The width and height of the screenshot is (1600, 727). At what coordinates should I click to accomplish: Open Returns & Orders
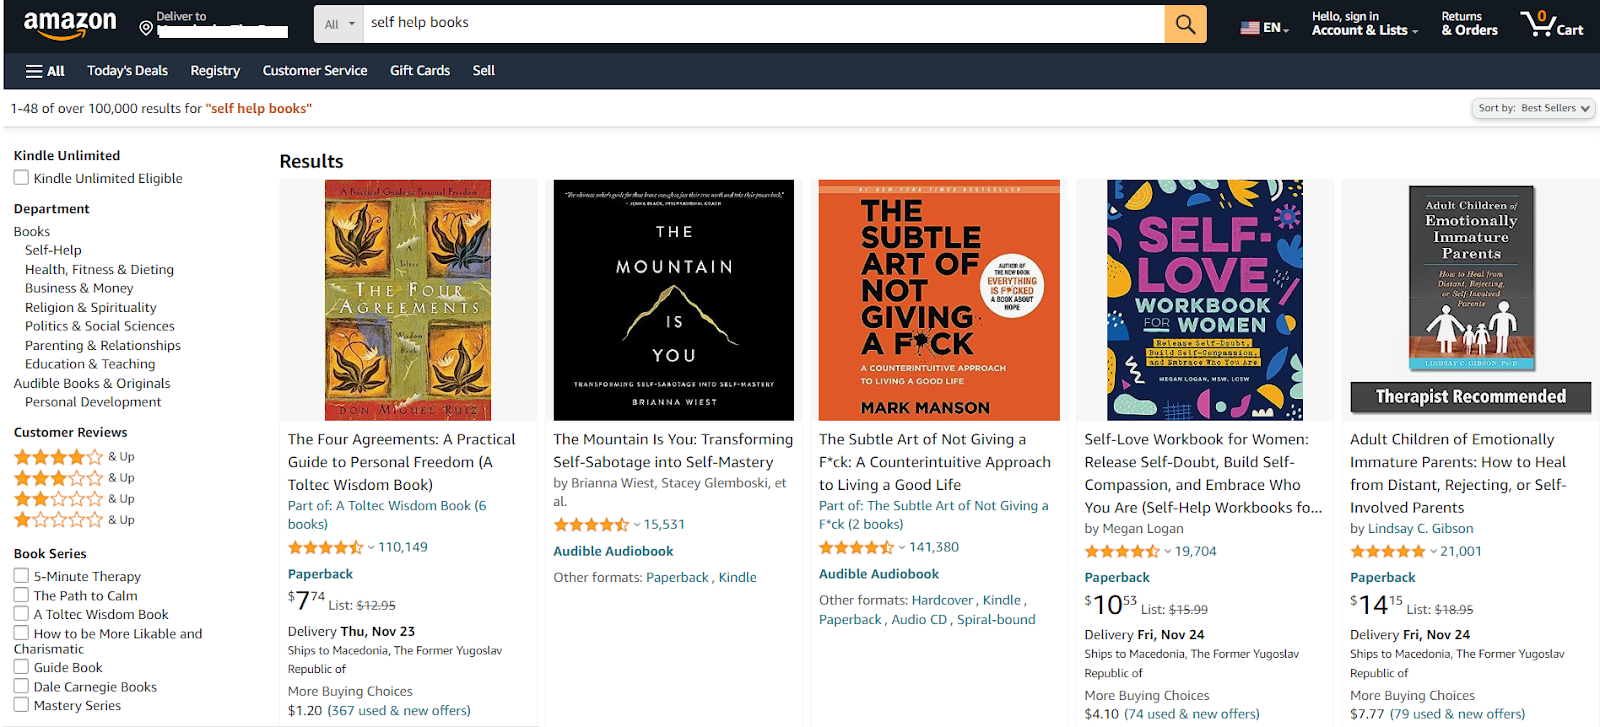(1469, 24)
